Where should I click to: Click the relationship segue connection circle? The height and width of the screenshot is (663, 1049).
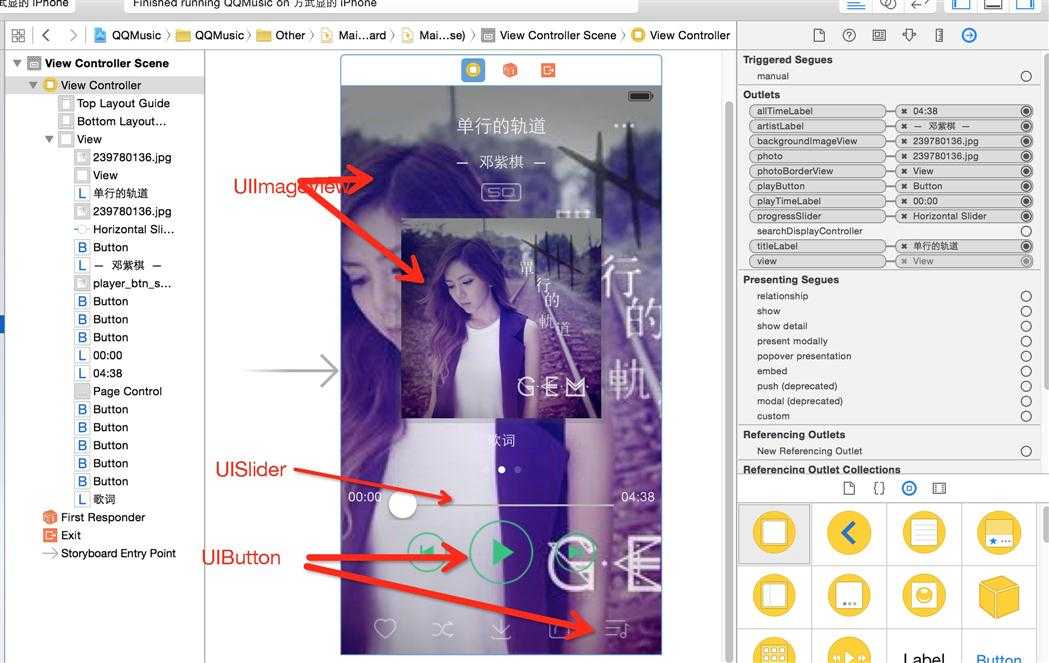tap(1026, 296)
